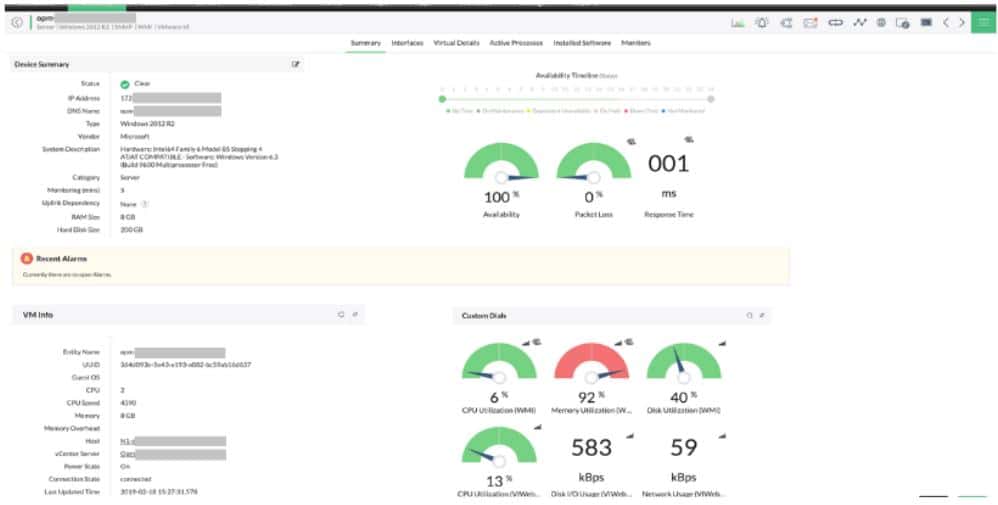Screen dimensions: 998x505
Task: Edit the Custom Dials panel
Action: click(762, 315)
